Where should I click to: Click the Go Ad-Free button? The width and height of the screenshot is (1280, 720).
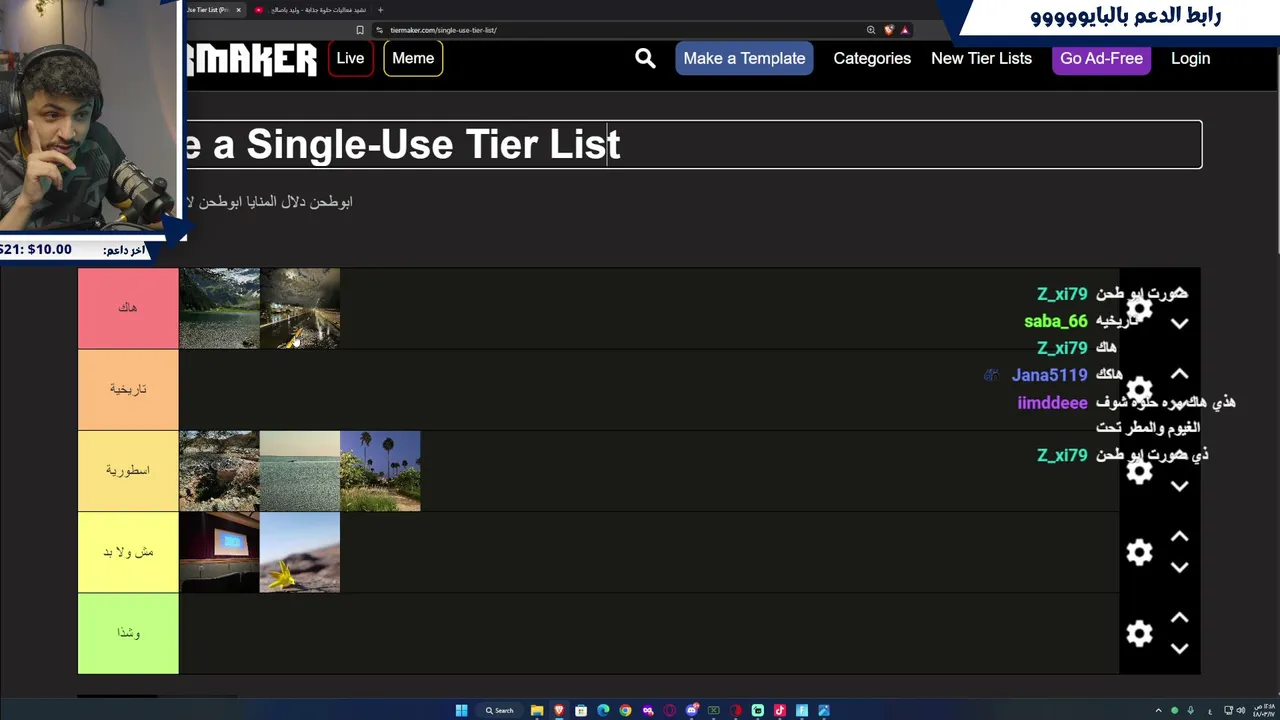1101,58
